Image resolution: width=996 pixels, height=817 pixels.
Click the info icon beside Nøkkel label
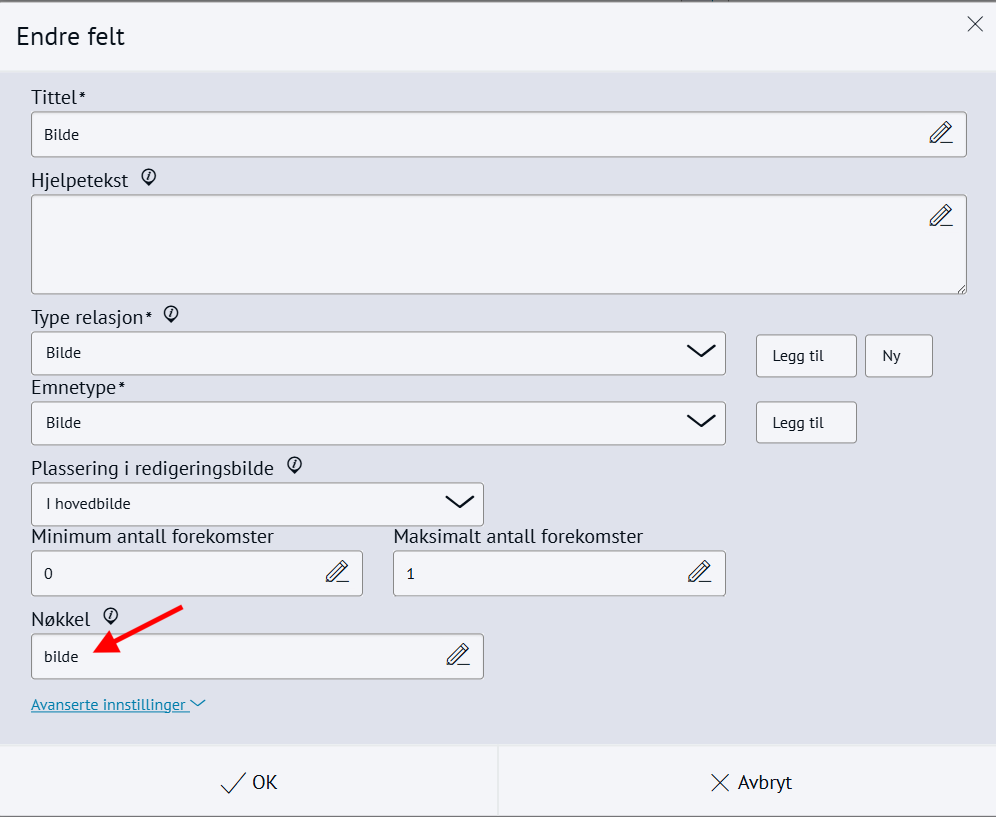coord(111,615)
